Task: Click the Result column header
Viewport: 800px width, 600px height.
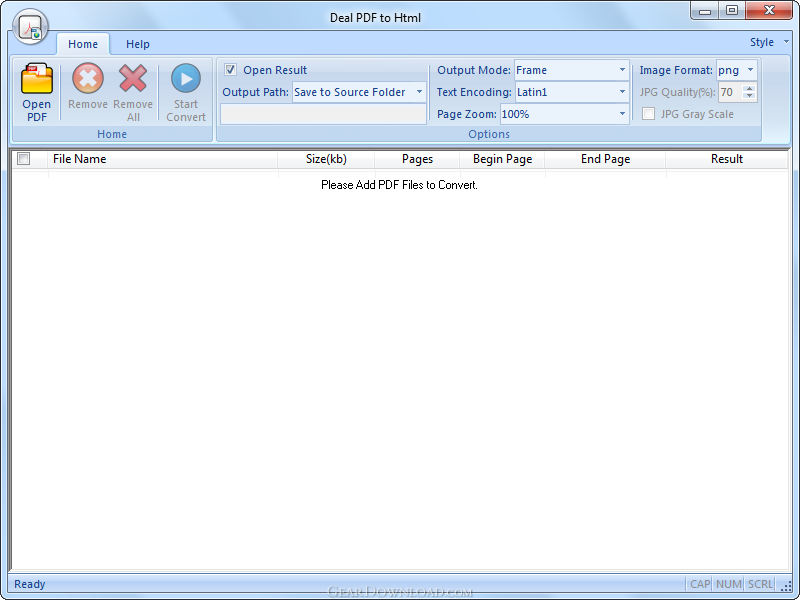Action: 726,159
